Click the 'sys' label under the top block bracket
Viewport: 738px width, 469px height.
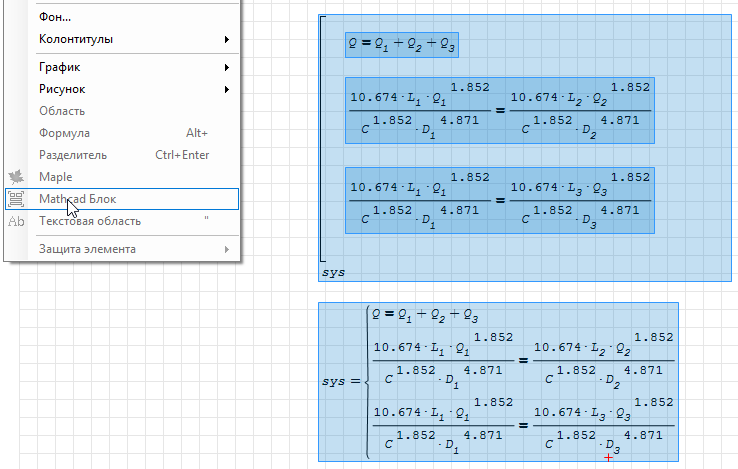click(331, 272)
